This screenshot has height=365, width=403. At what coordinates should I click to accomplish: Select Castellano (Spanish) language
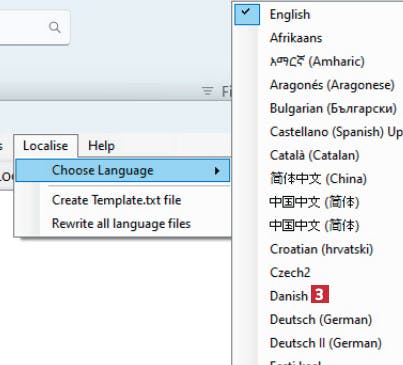(336, 132)
